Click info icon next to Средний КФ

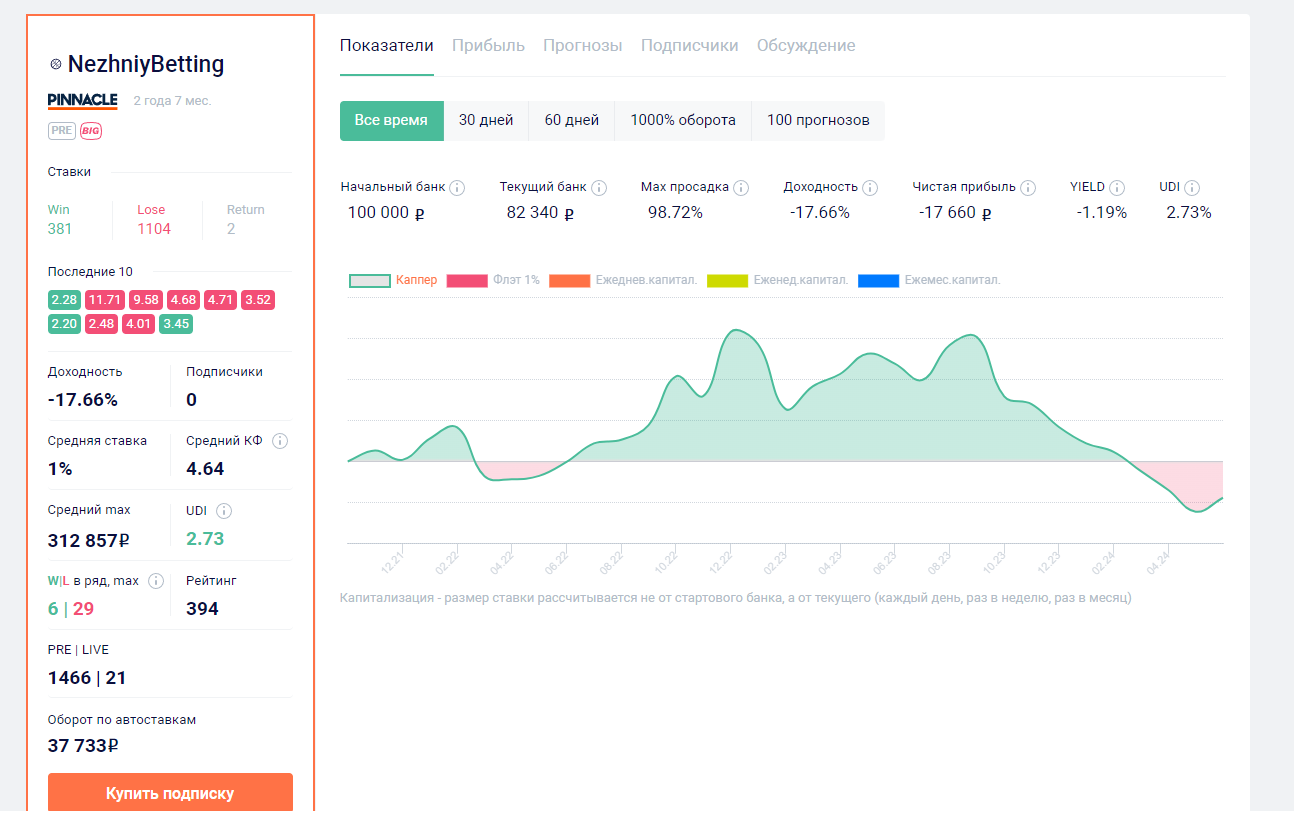280,441
